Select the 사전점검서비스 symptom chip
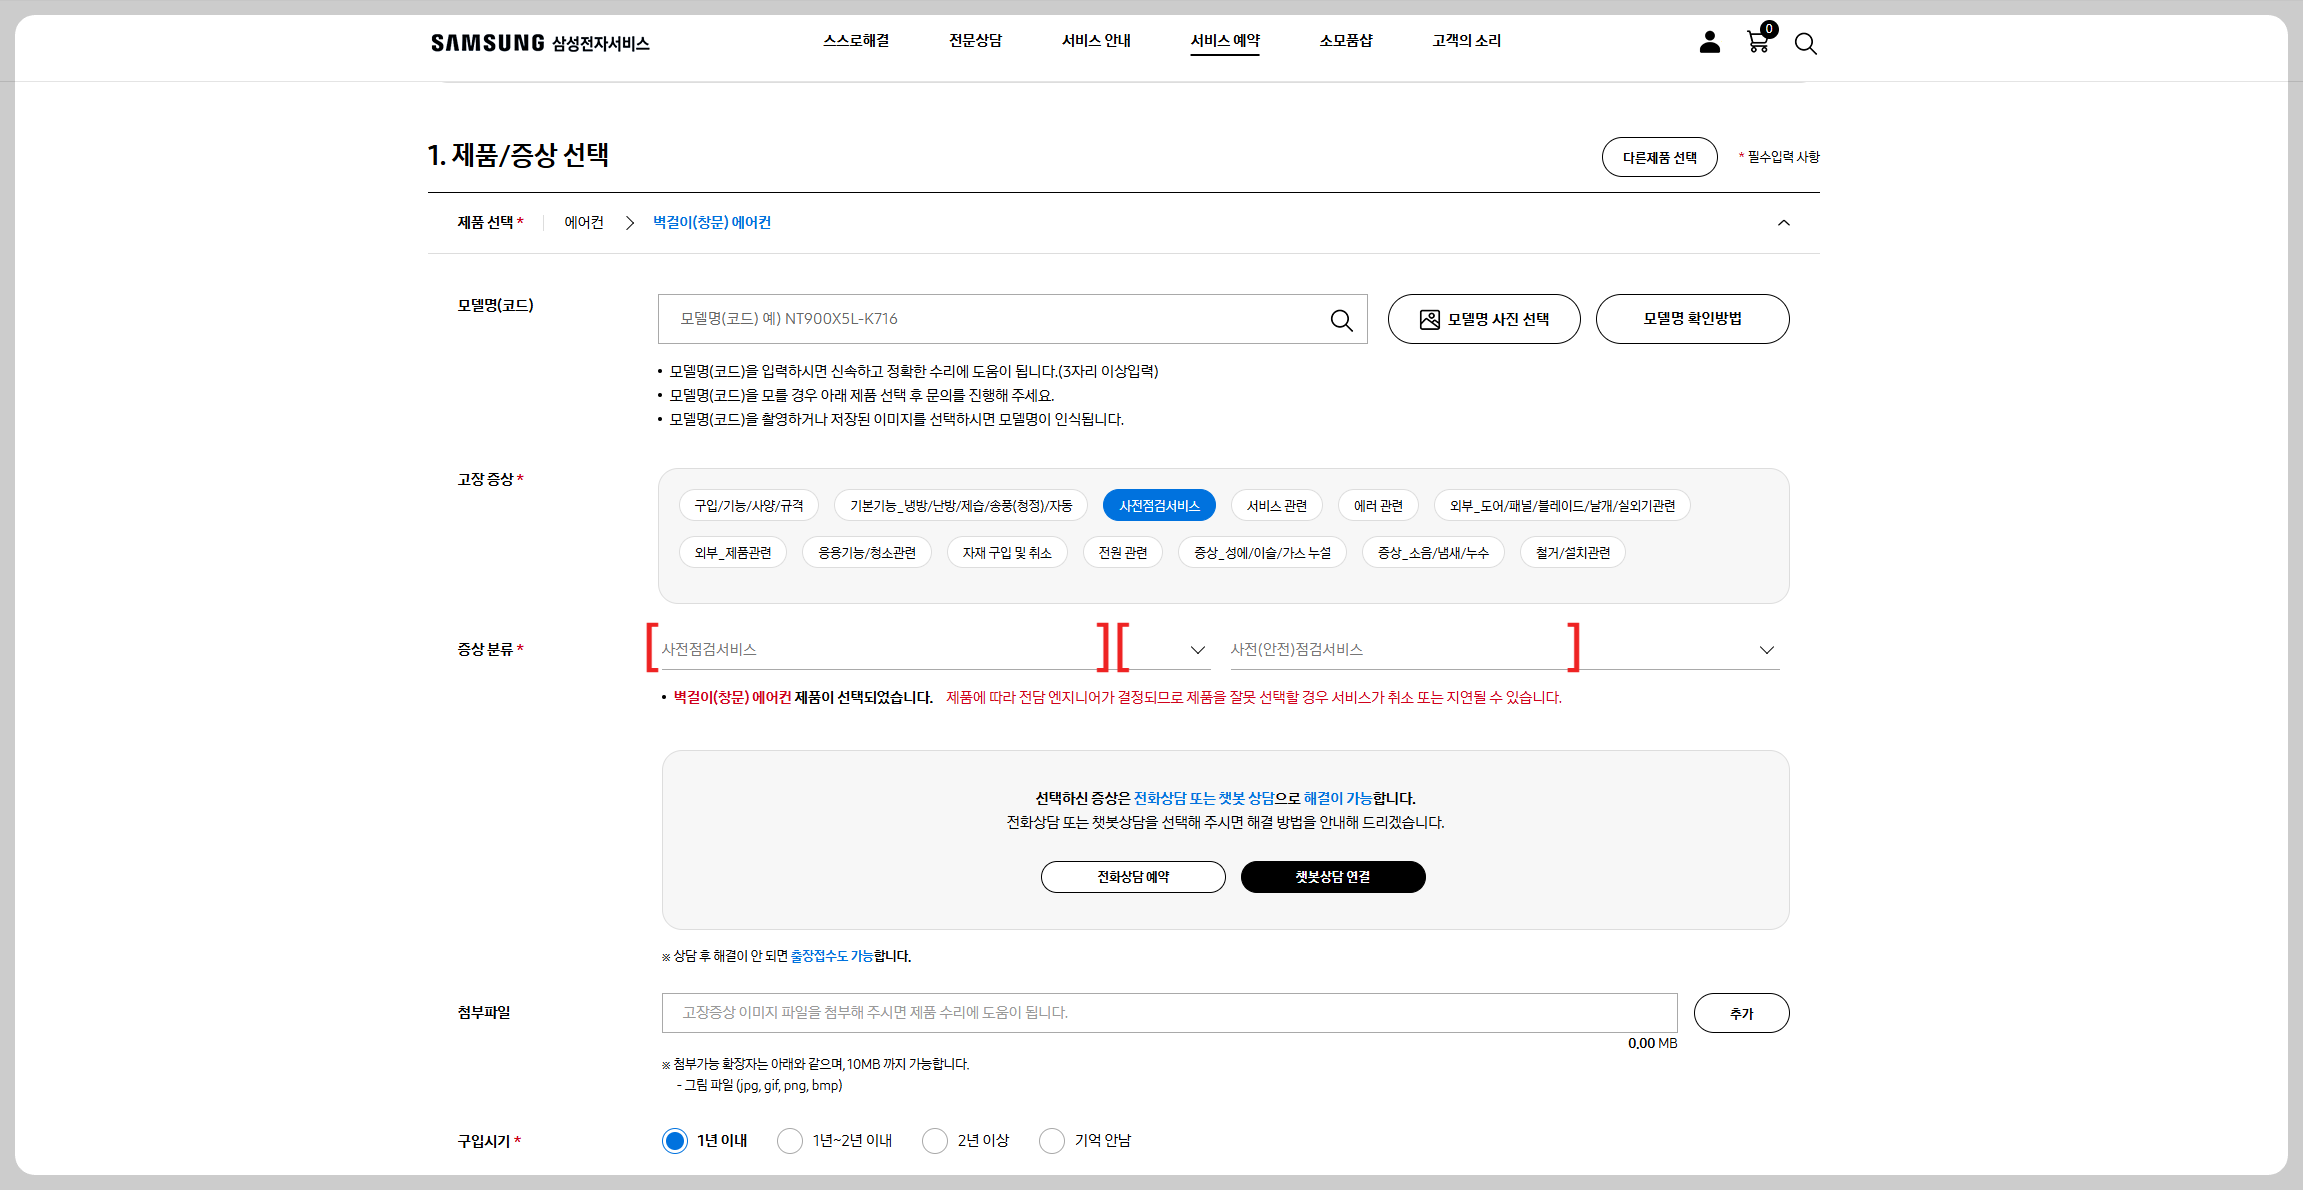This screenshot has height=1190, width=2303. point(1159,506)
